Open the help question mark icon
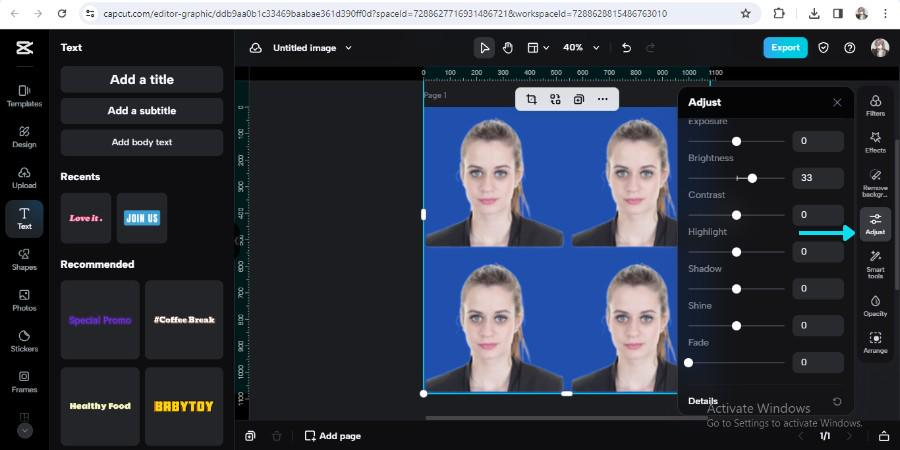 [x=849, y=48]
